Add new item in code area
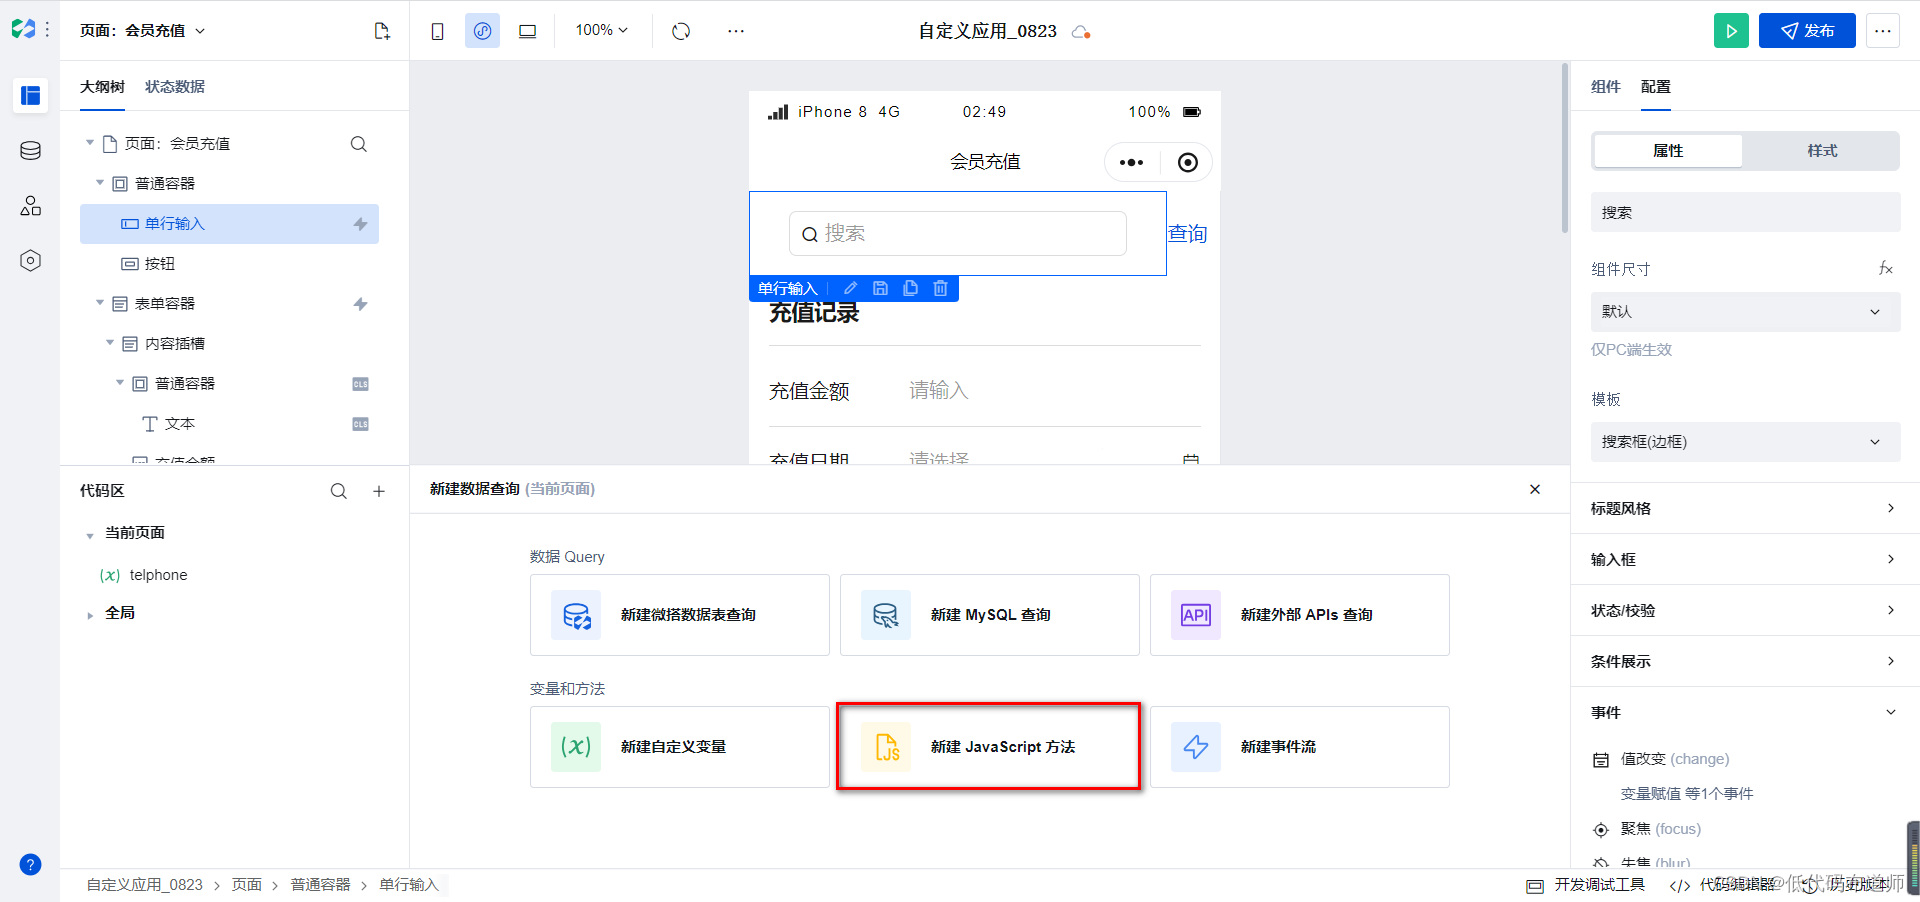1920x902 pixels. coord(379,491)
